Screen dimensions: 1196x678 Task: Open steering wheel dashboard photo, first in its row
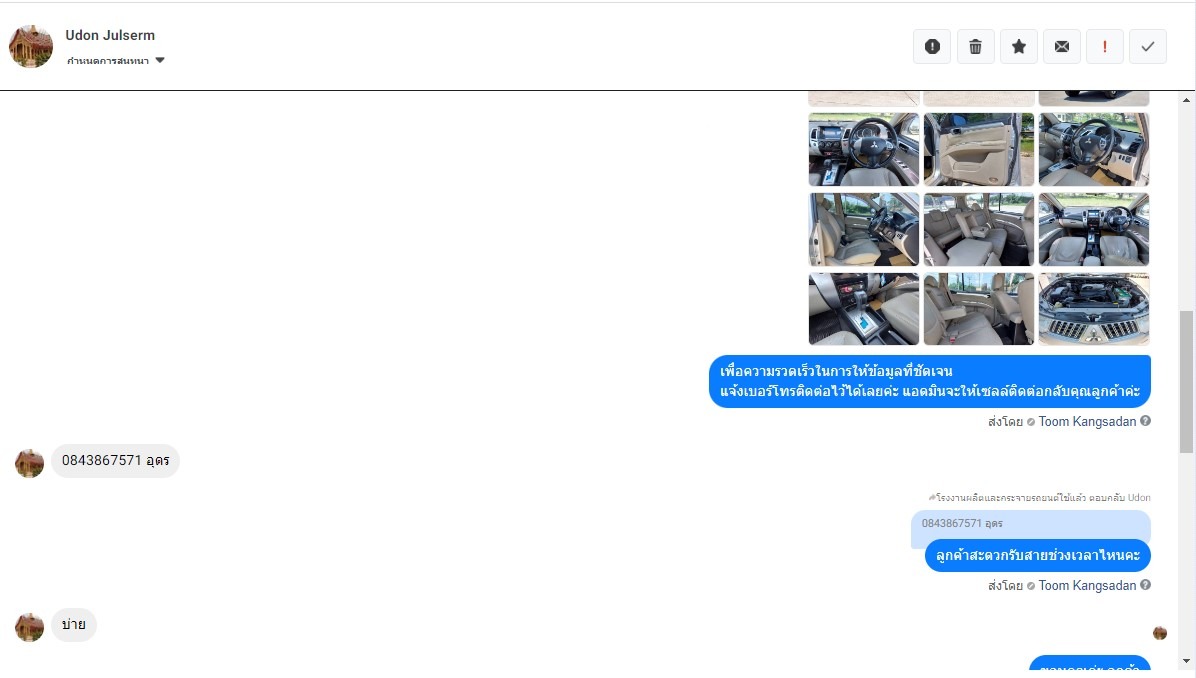(x=863, y=149)
